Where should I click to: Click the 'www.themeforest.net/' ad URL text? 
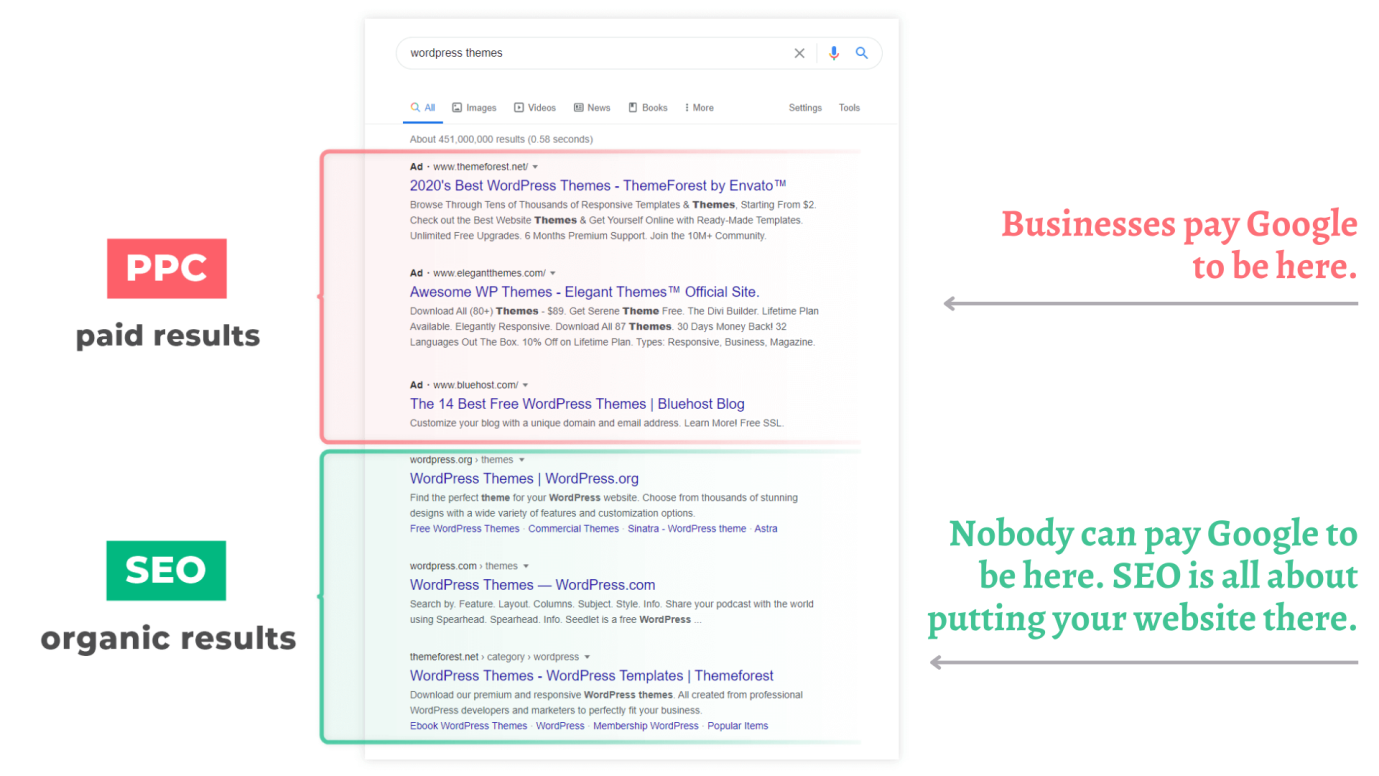tap(480, 167)
